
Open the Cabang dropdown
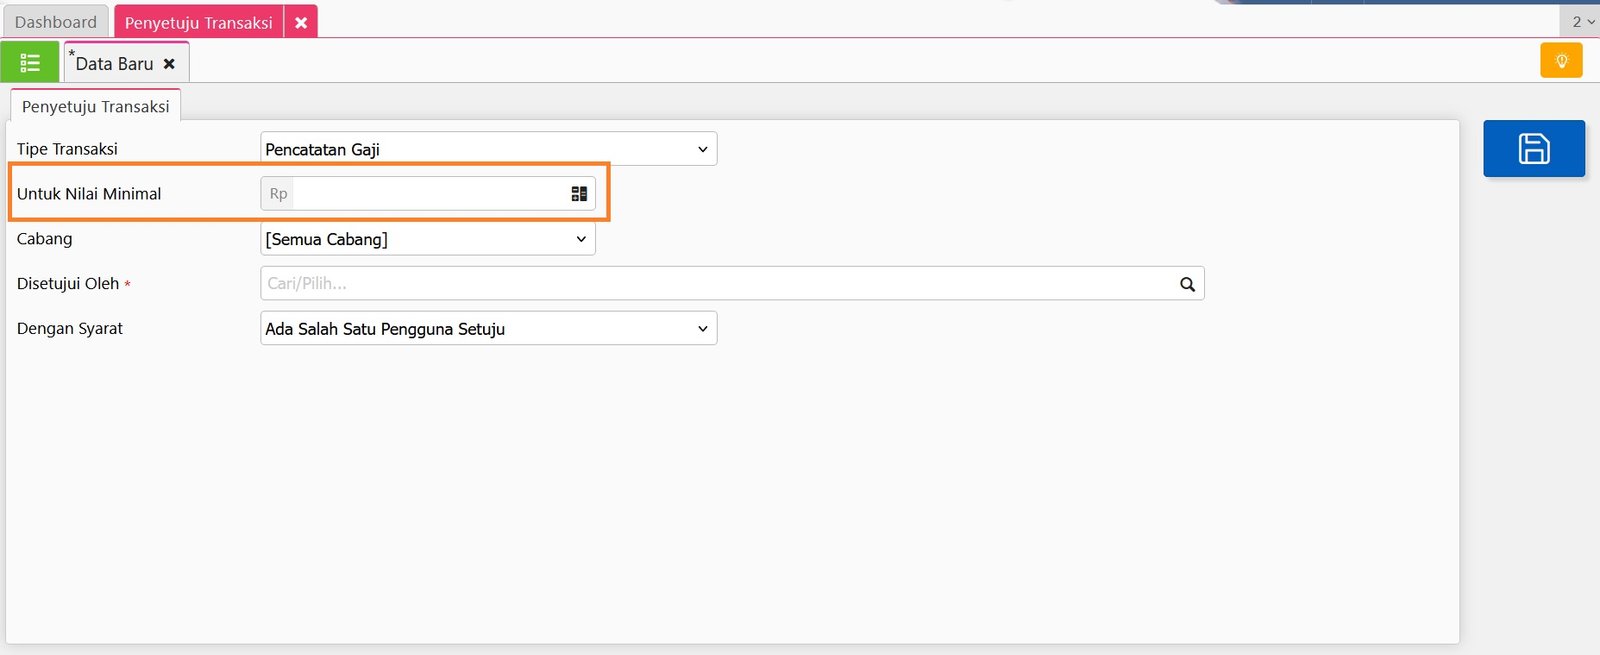pos(427,239)
